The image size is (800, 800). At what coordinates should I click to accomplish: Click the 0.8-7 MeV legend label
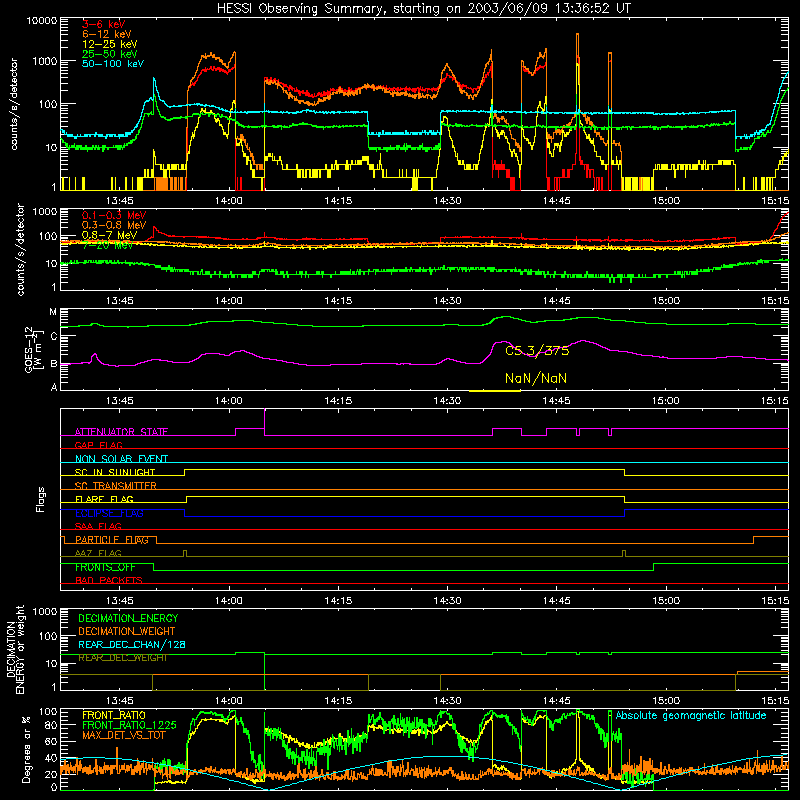110,235
